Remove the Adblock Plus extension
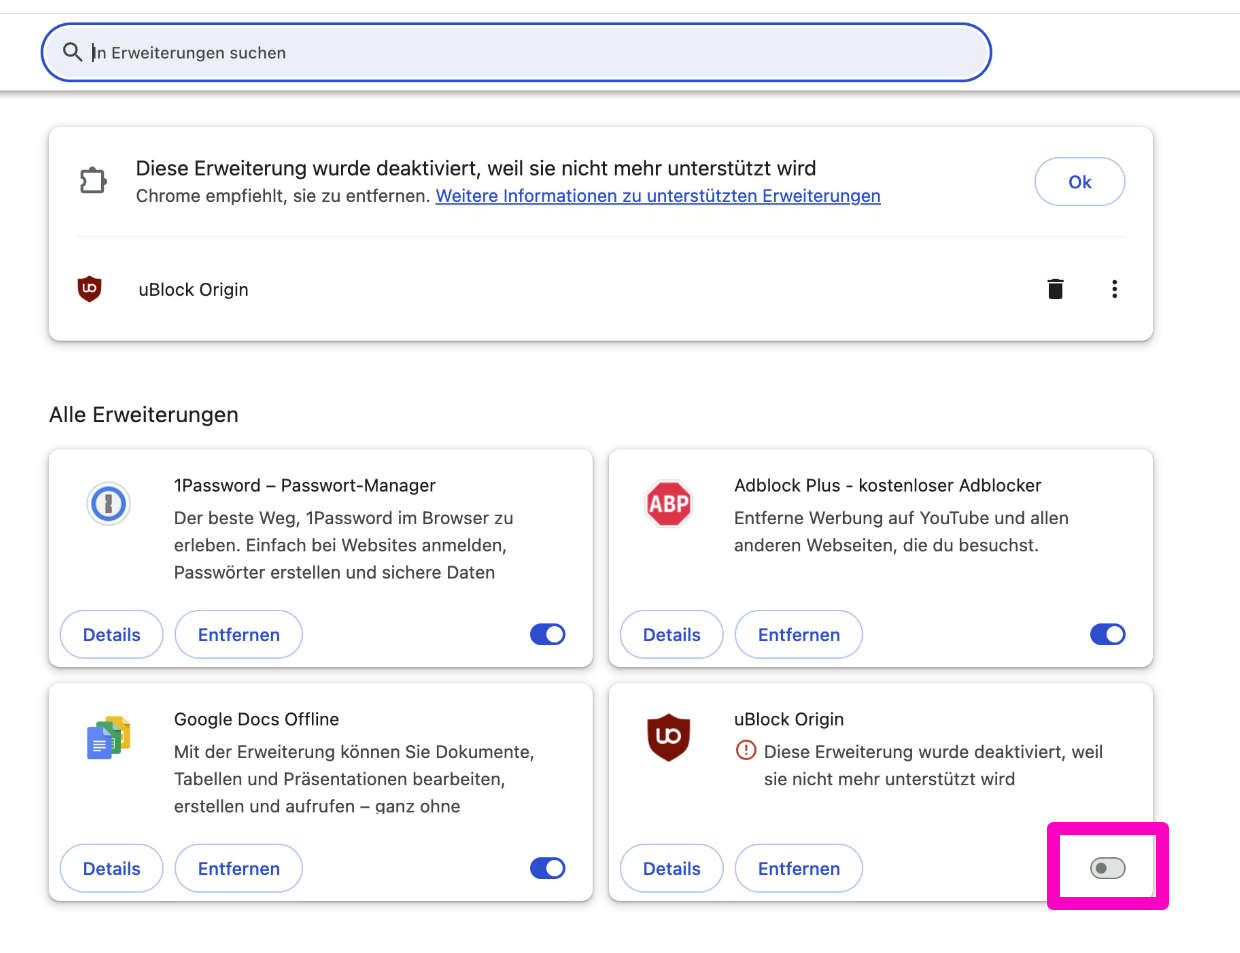Screen dimensions: 1240x953 coord(798,634)
